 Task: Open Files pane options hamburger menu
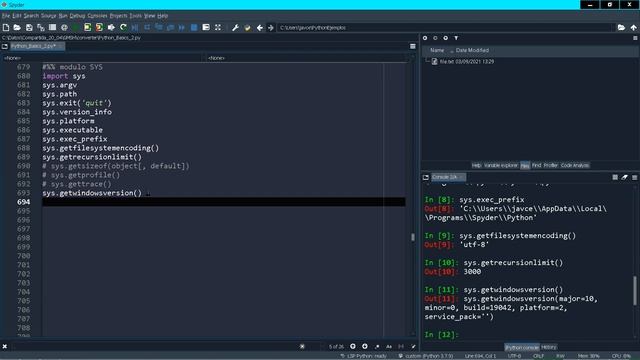pyautogui.click(x=635, y=38)
